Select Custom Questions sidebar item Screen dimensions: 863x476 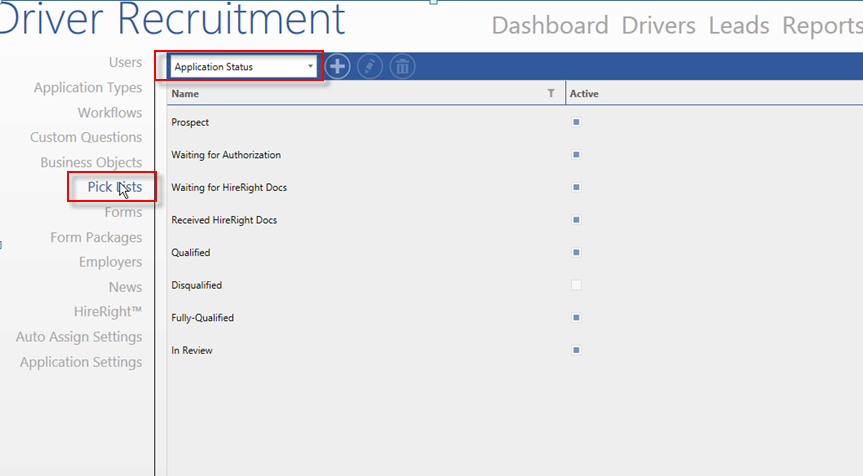tap(86, 137)
